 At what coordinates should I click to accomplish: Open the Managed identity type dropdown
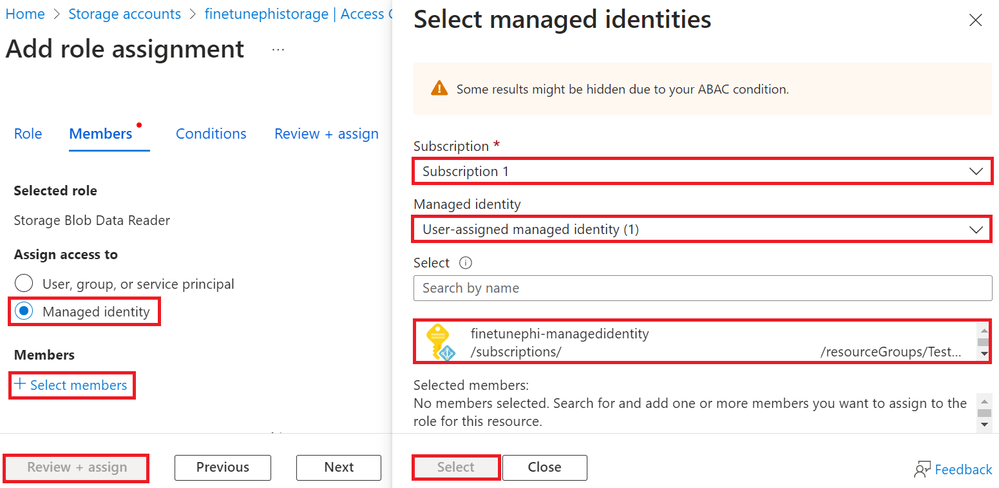click(x=702, y=230)
